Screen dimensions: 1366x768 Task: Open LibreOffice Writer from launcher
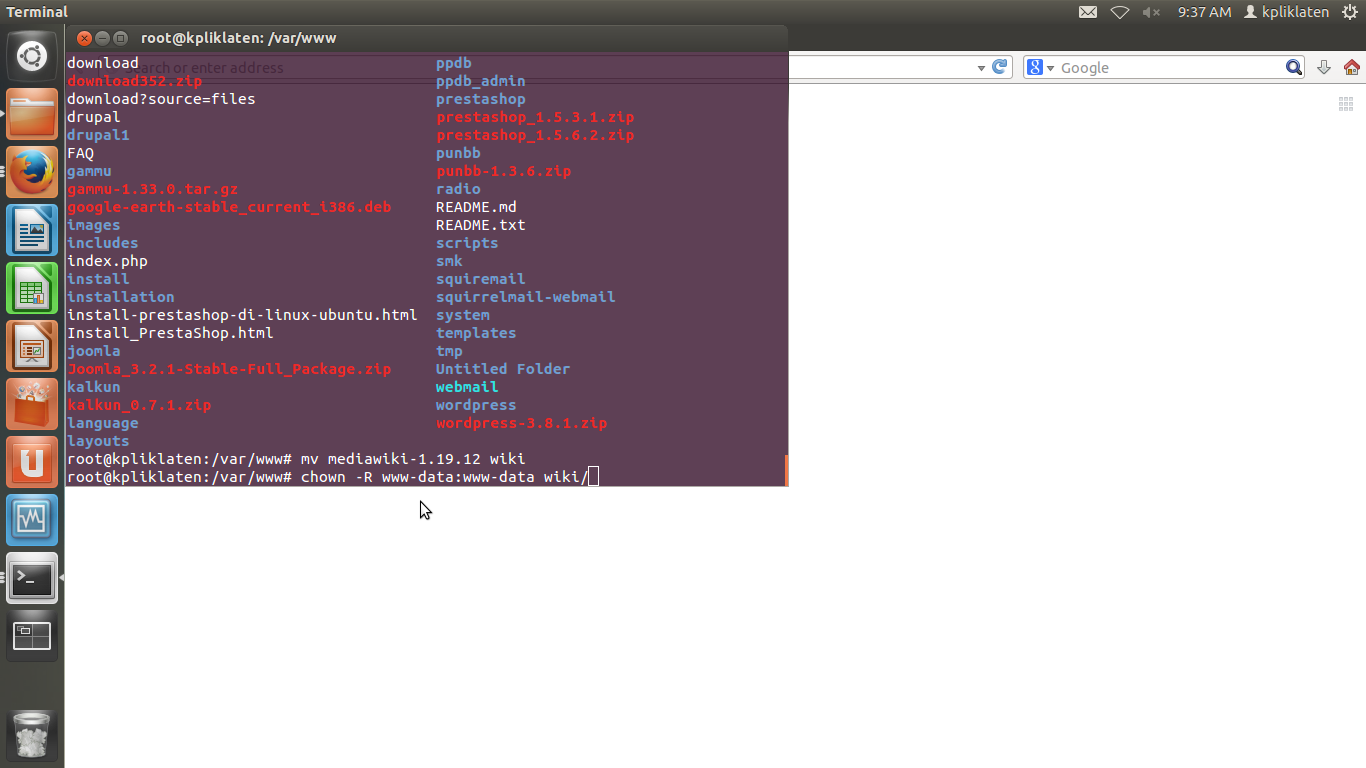[32, 230]
